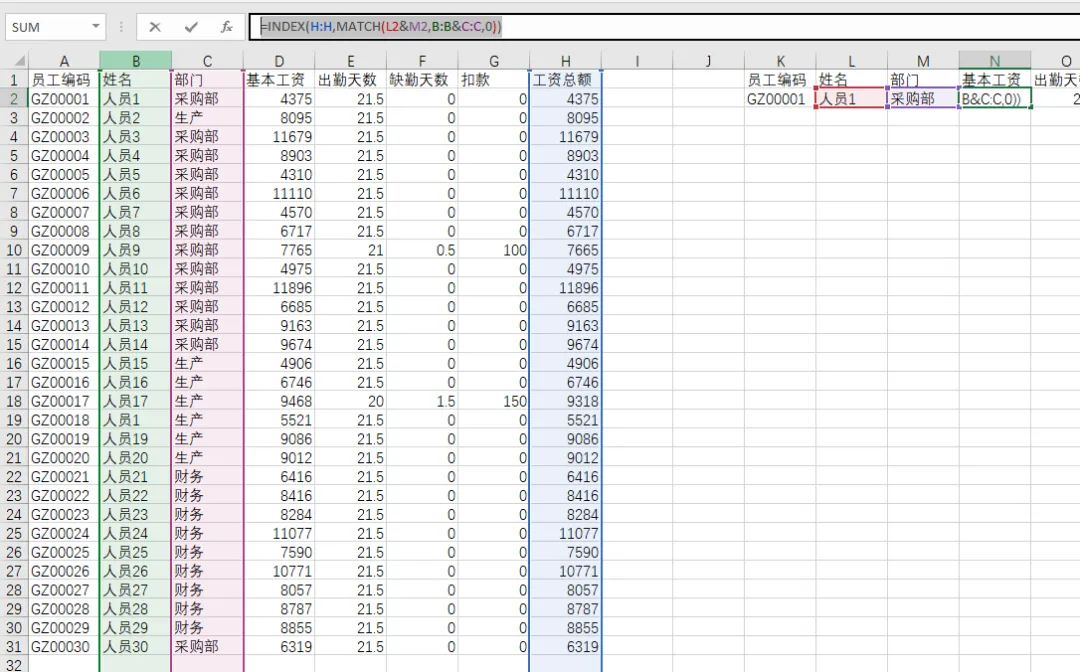Select column K header
The width and height of the screenshot is (1080, 672).
780,61
